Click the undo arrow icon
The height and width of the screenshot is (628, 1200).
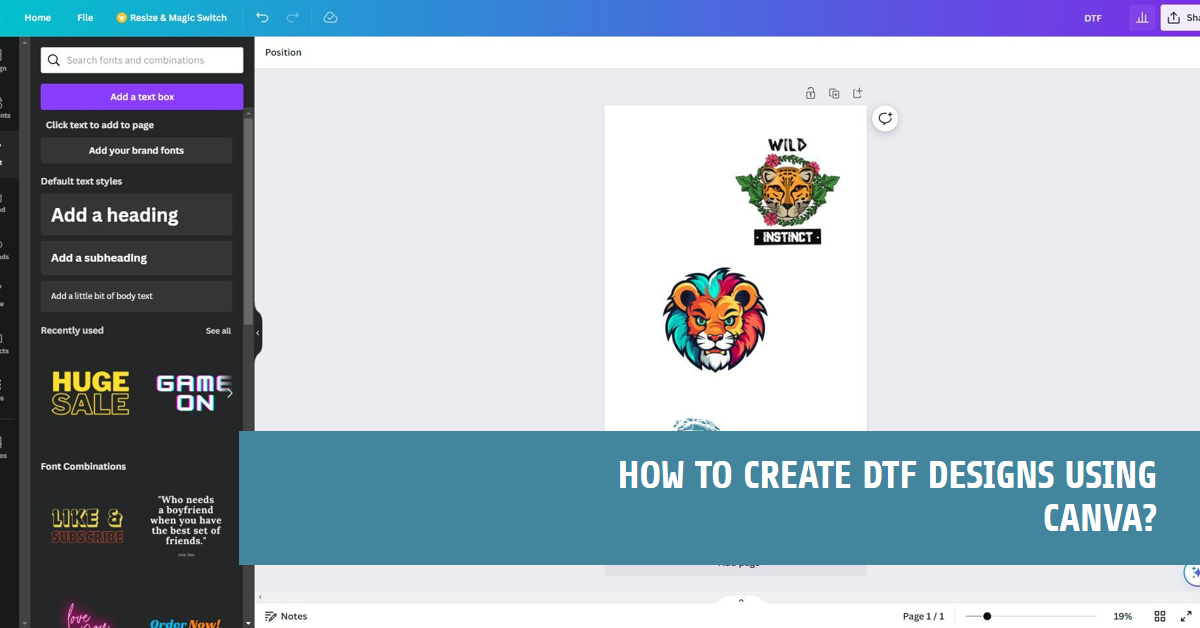262,17
